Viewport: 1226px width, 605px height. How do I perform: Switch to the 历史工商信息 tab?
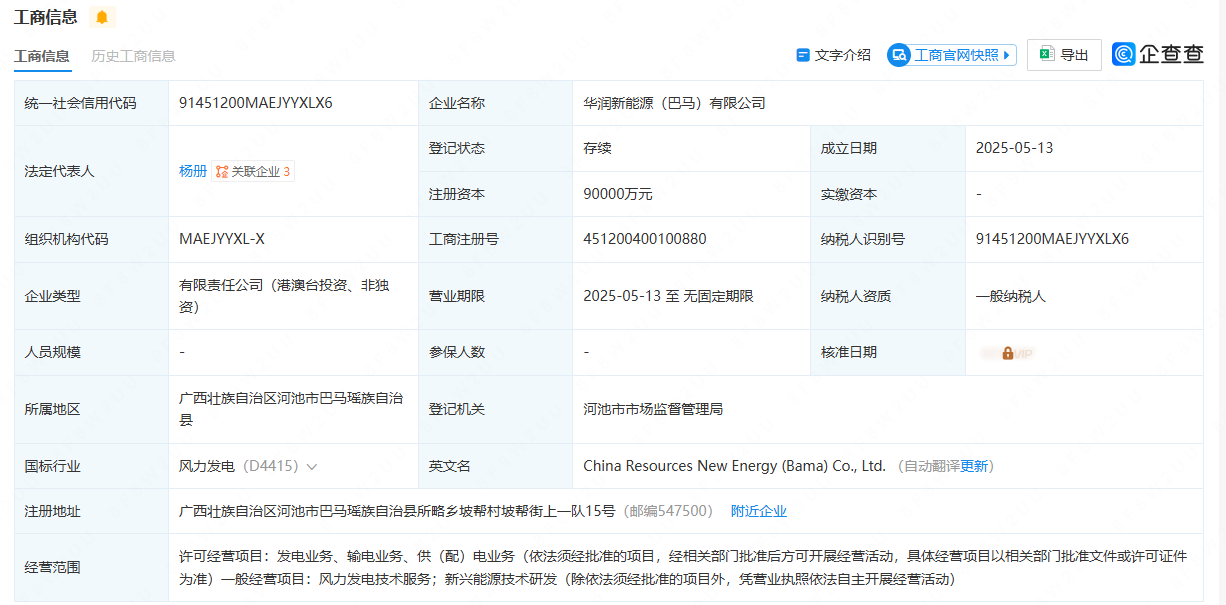[x=133, y=56]
